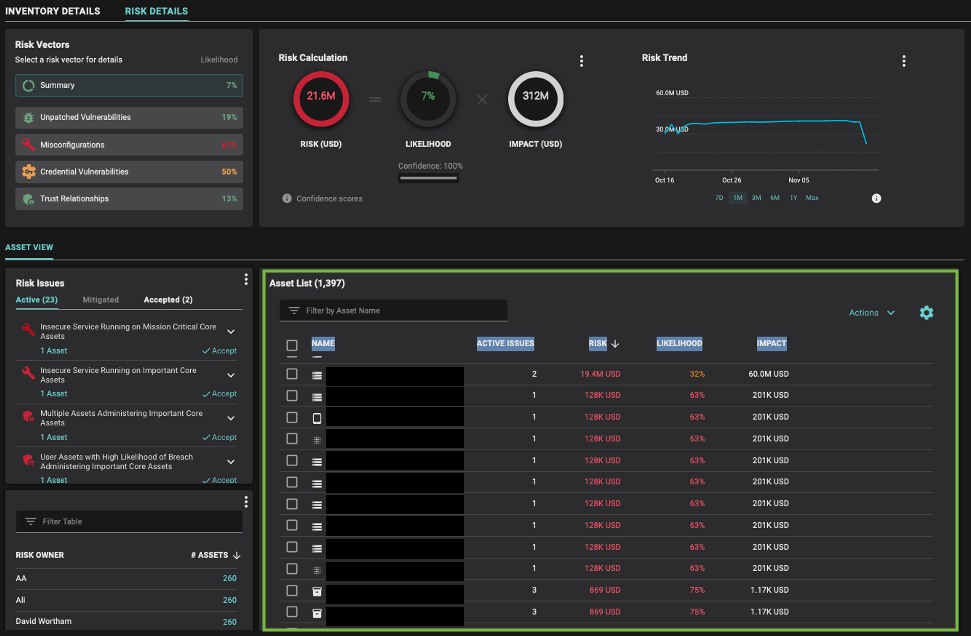Set Risk Trend range to 1M
This screenshot has height=636, width=971.
tap(738, 198)
